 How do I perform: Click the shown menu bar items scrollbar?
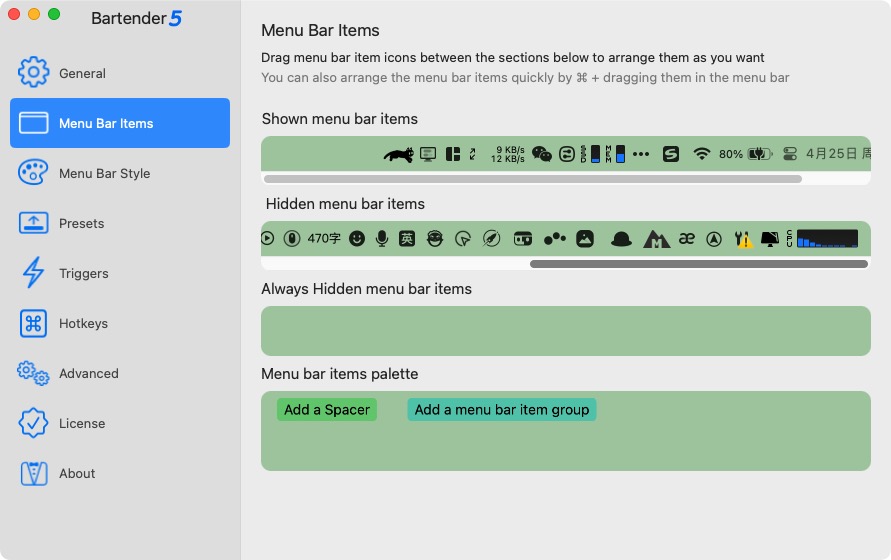pos(533,179)
